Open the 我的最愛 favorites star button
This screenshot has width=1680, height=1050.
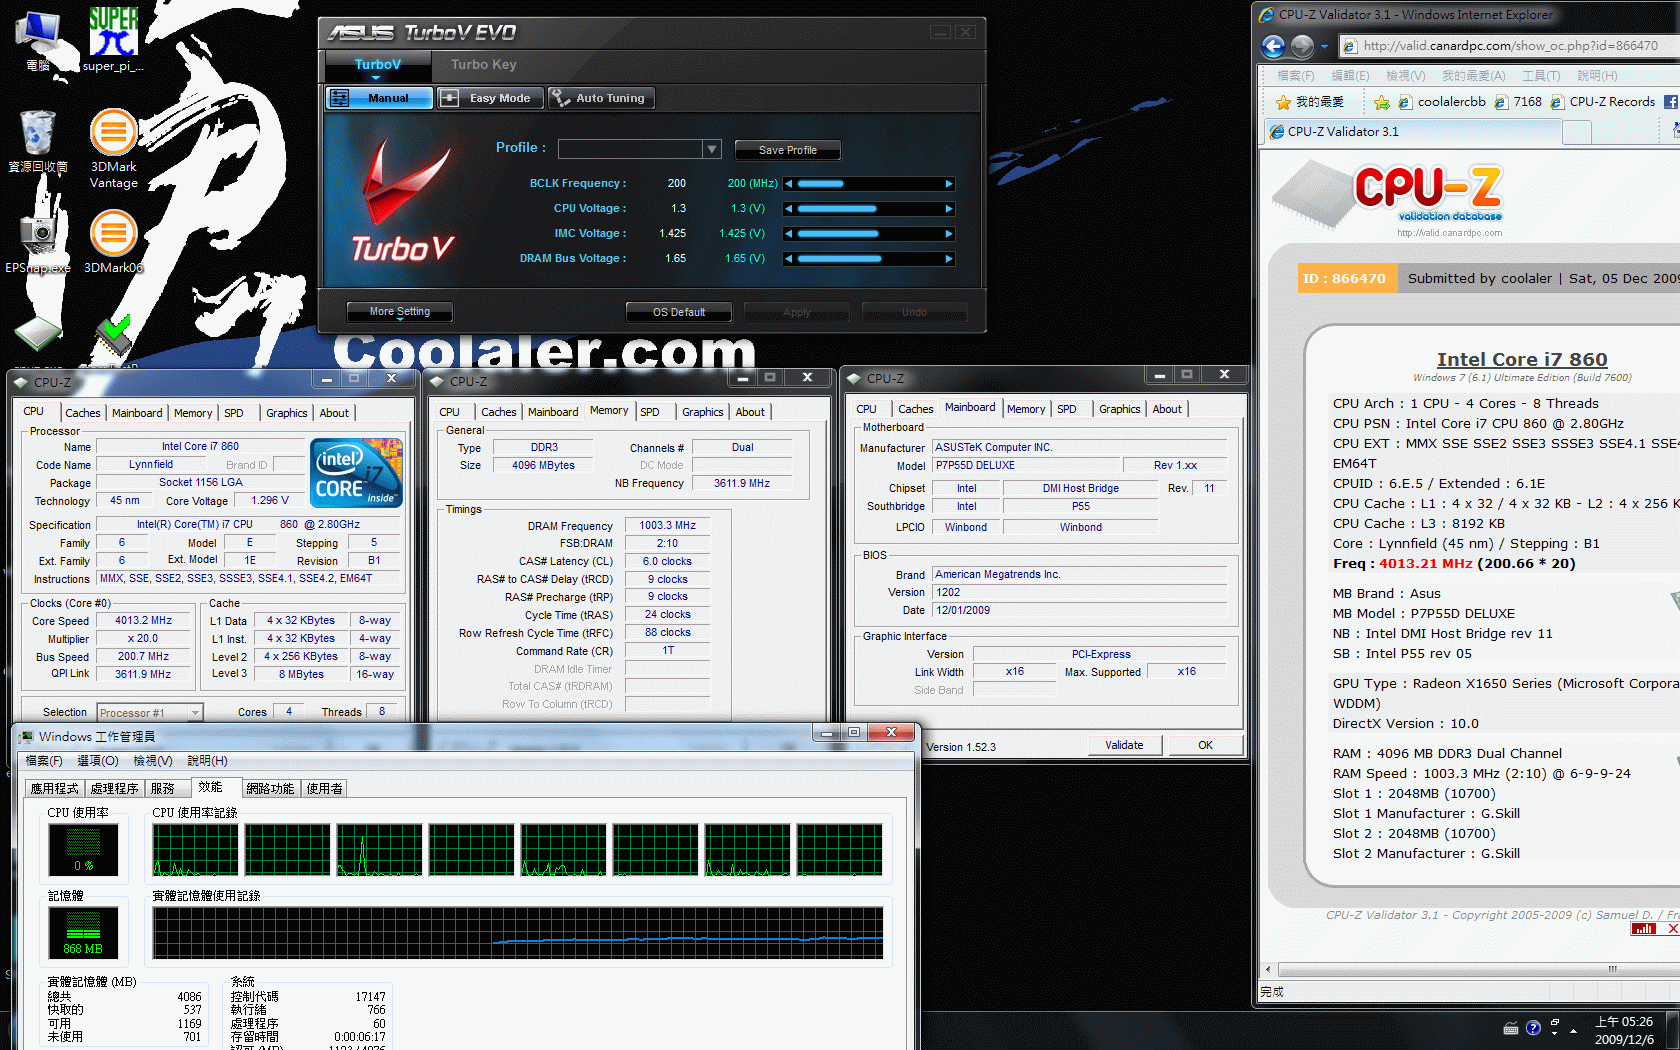[1310, 102]
